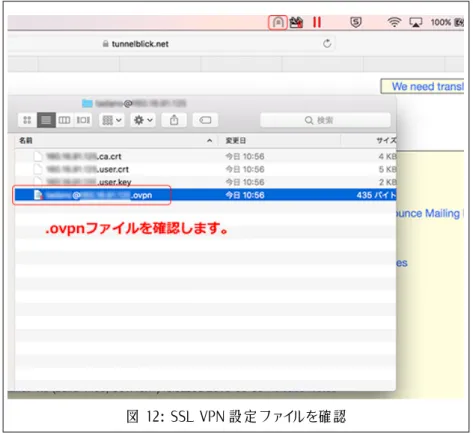
Task: Switch Finder to column view
Action: [64, 120]
